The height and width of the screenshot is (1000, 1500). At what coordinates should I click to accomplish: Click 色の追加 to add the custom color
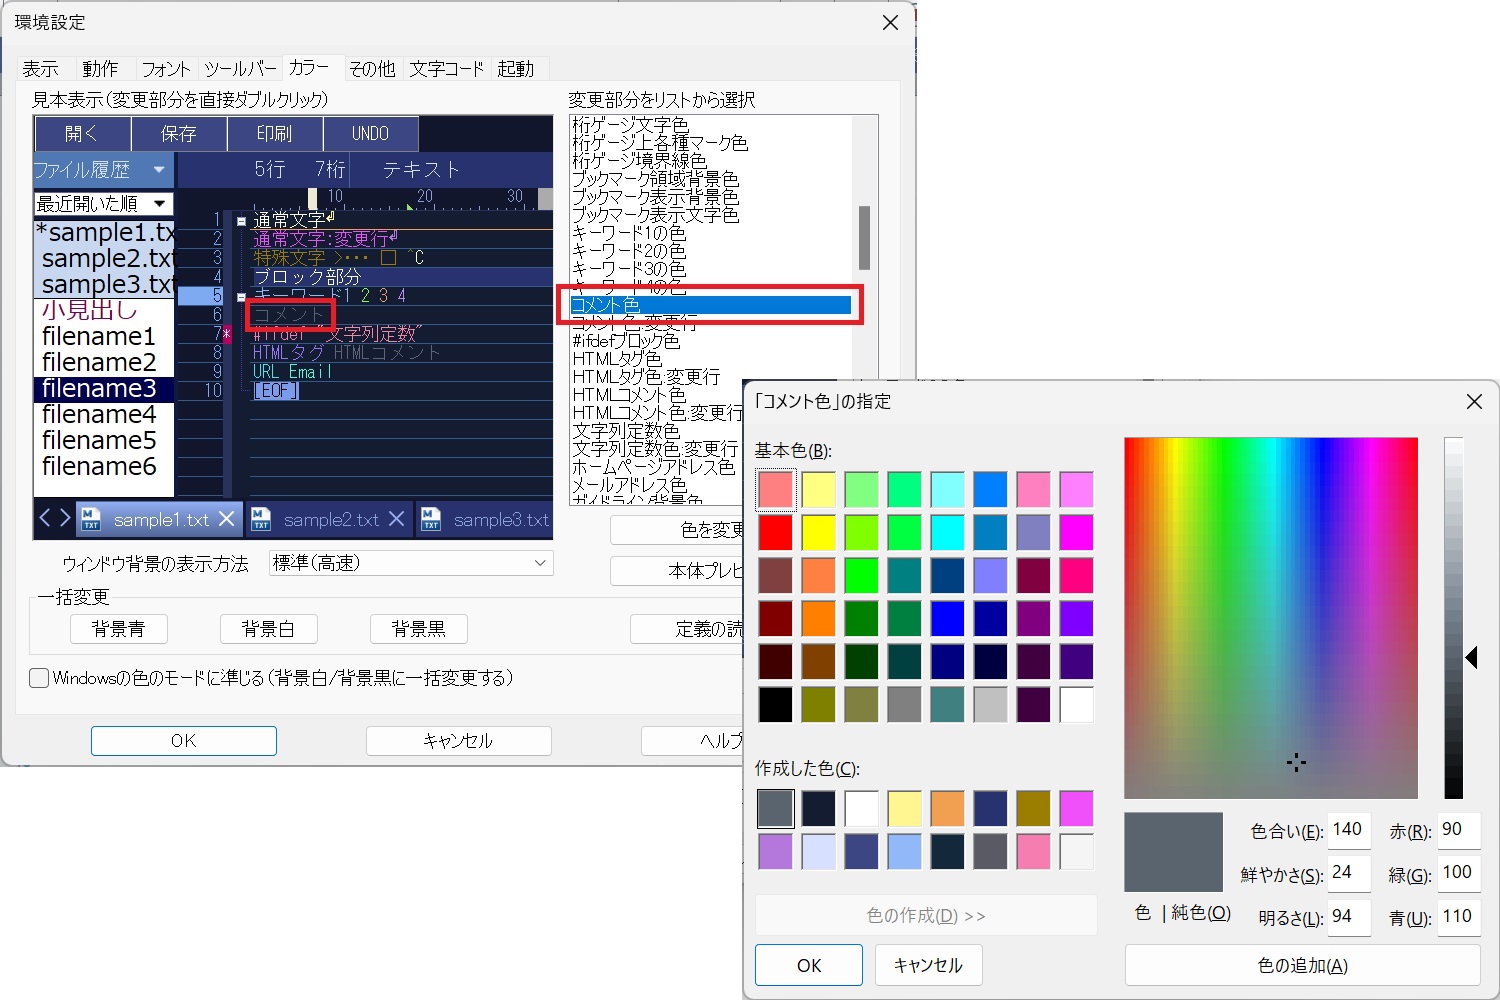pyautogui.click(x=1302, y=965)
